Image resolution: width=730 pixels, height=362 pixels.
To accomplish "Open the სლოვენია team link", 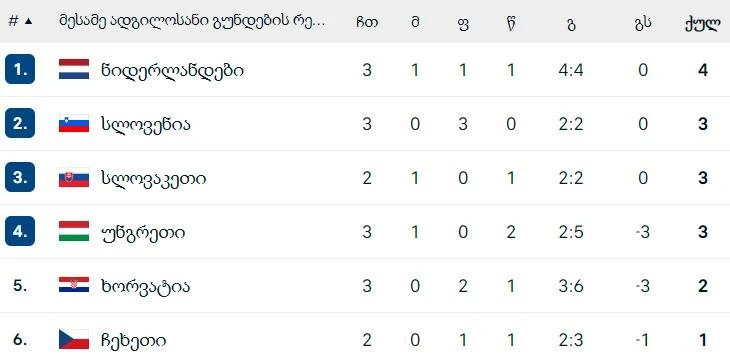I will click(x=146, y=124).
